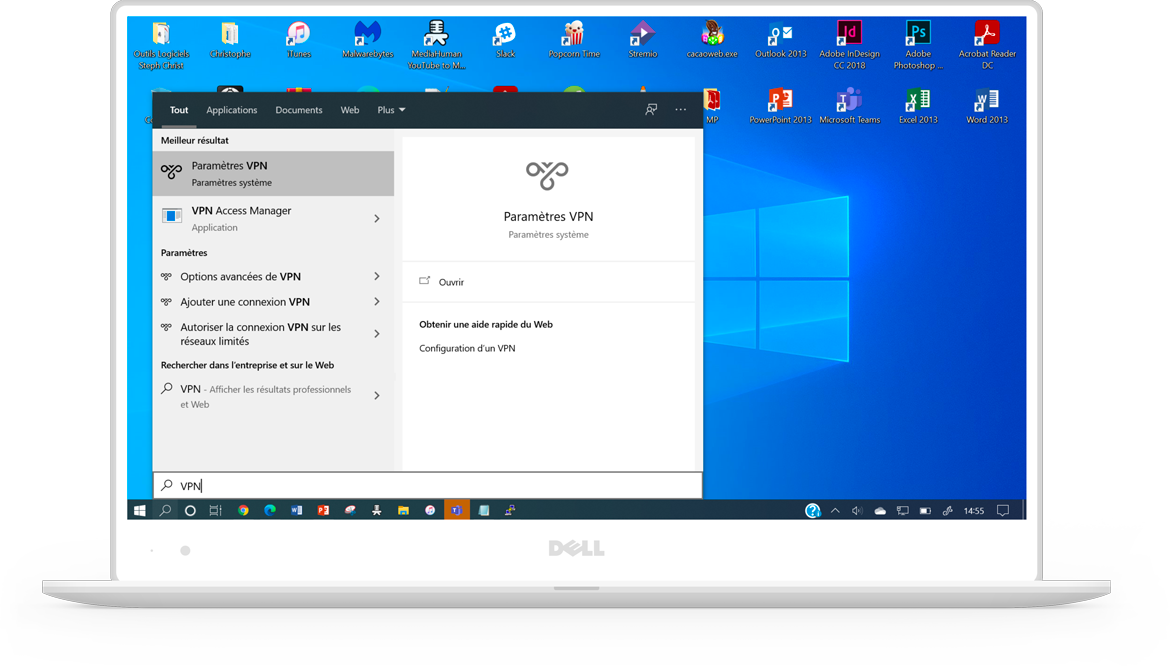Open Adobe Photoshop desktop icon
The width and height of the screenshot is (1170, 666).
pyautogui.click(x=917, y=38)
